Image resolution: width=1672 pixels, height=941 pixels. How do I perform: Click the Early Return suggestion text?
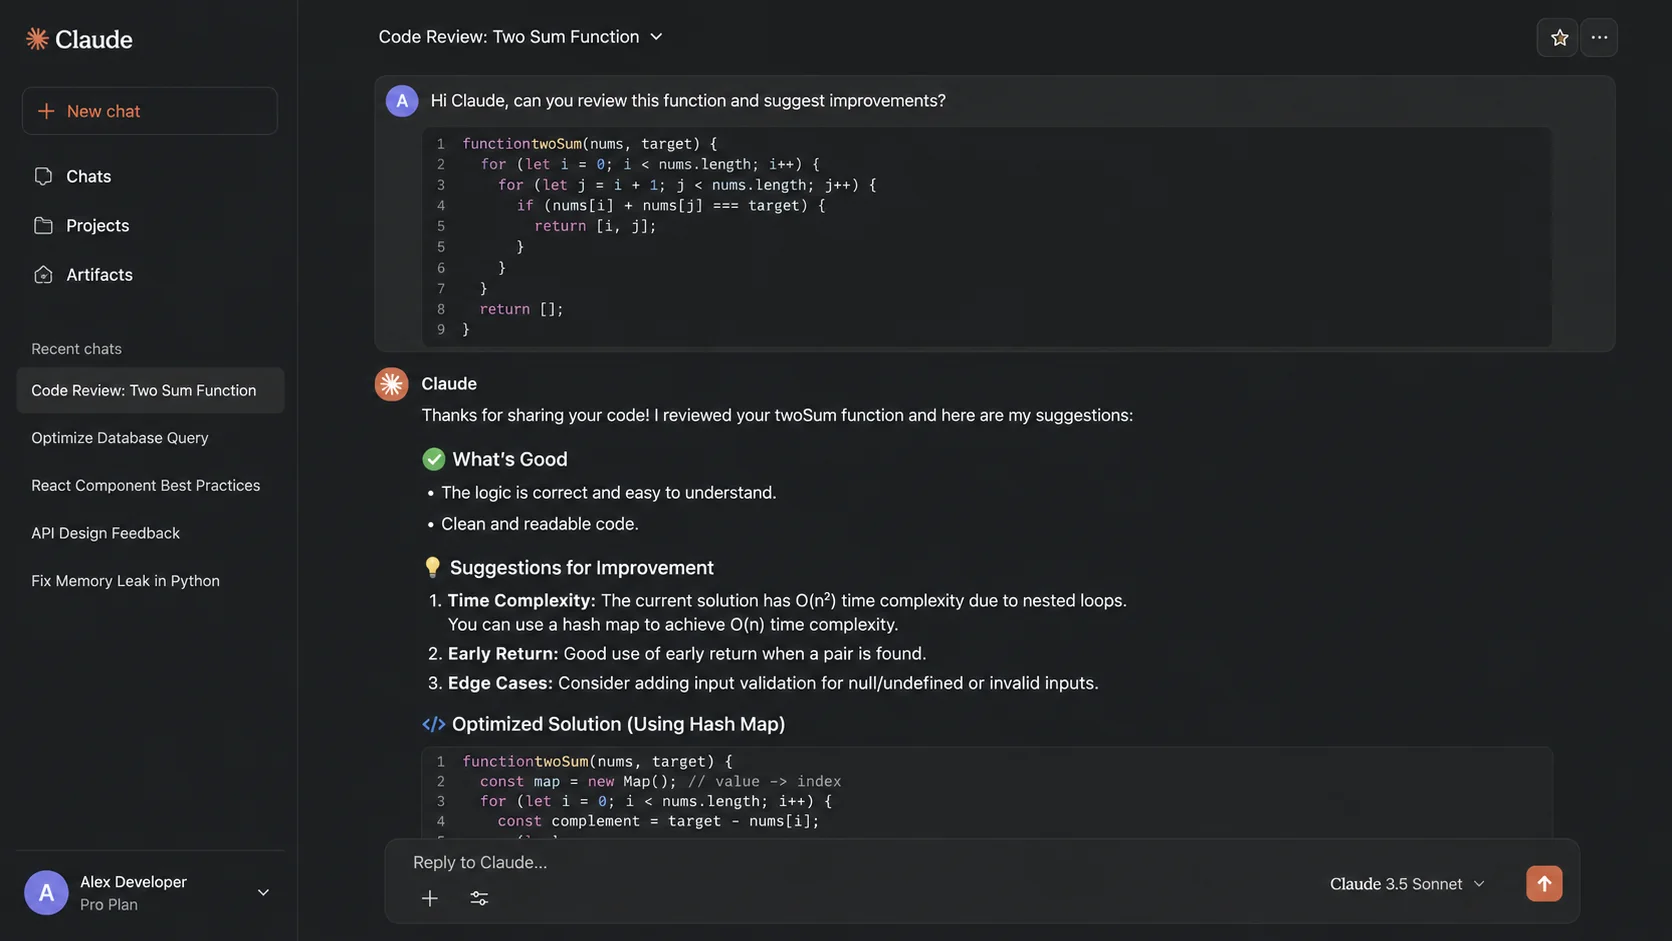coord(687,654)
